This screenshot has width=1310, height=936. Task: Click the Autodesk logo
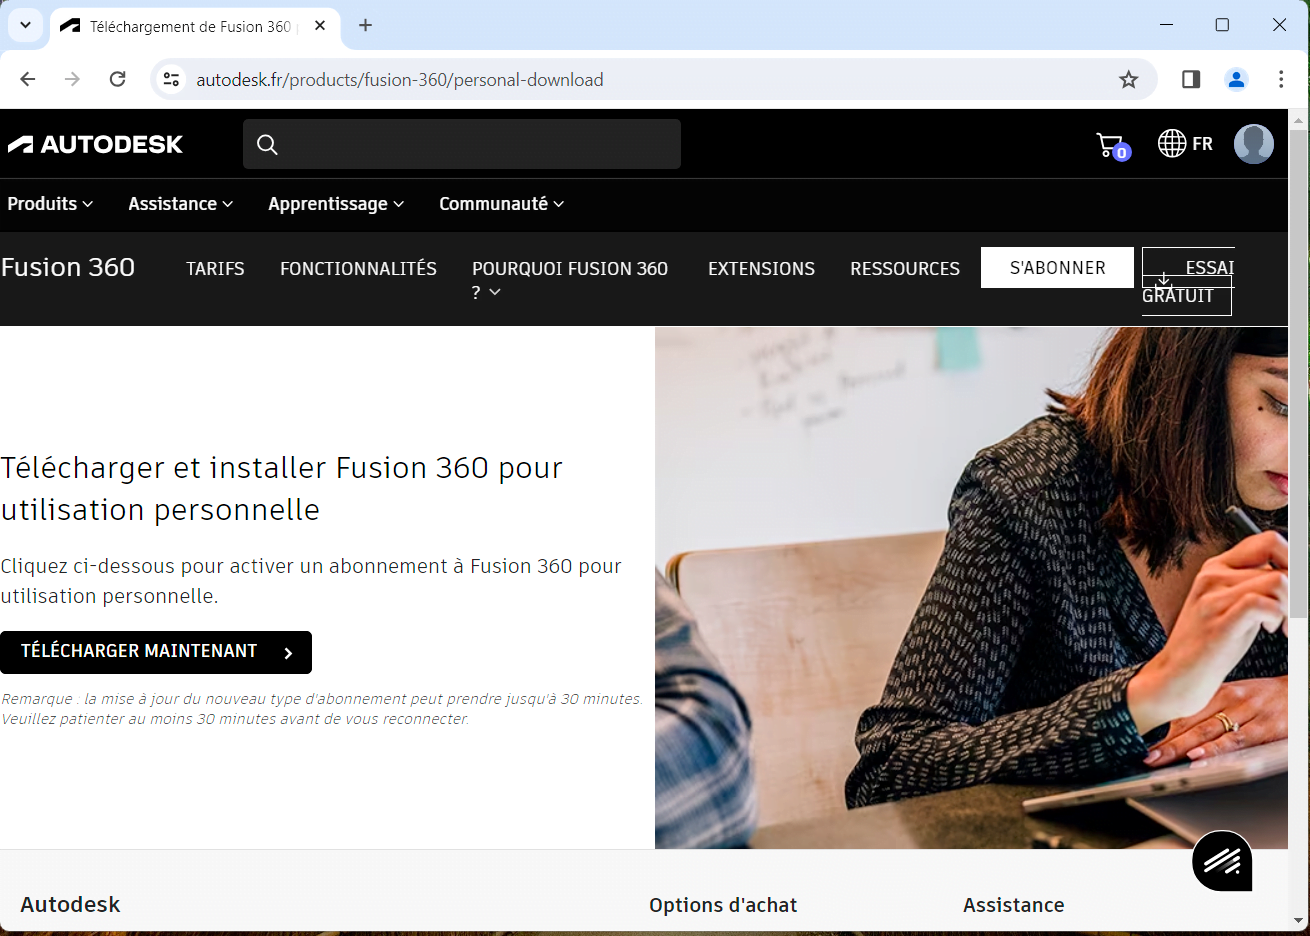96,144
